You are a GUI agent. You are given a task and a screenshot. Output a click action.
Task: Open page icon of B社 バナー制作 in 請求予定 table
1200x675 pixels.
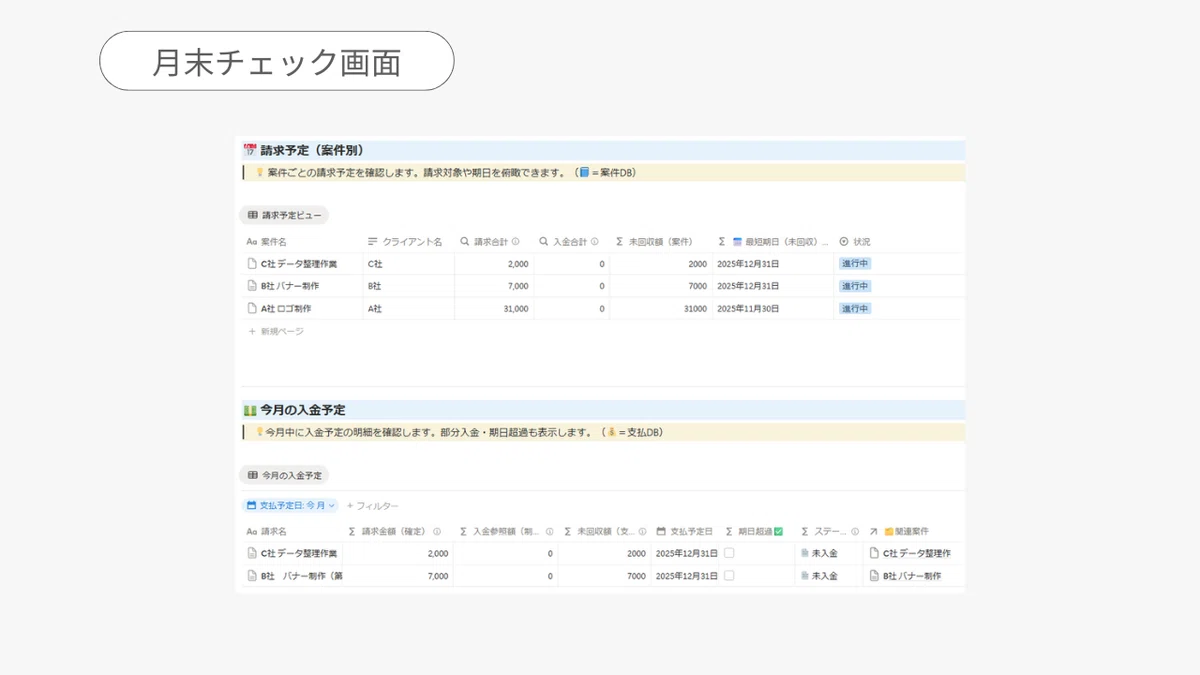252,286
